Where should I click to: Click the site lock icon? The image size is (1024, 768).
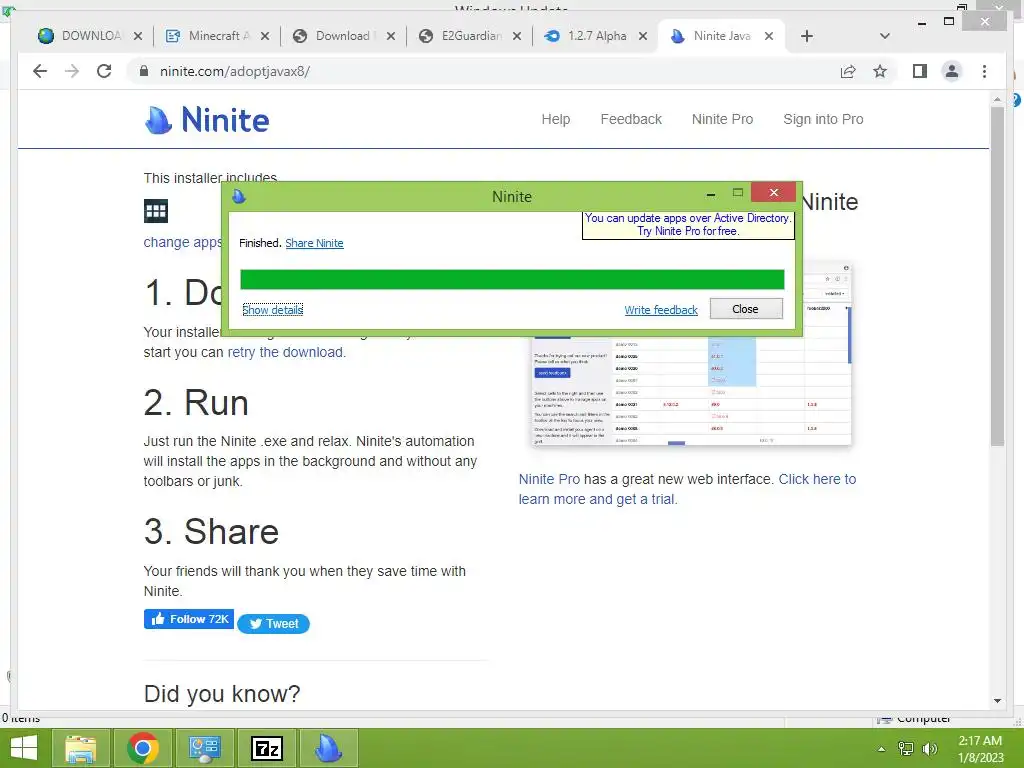pyautogui.click(x=144, y=71)
